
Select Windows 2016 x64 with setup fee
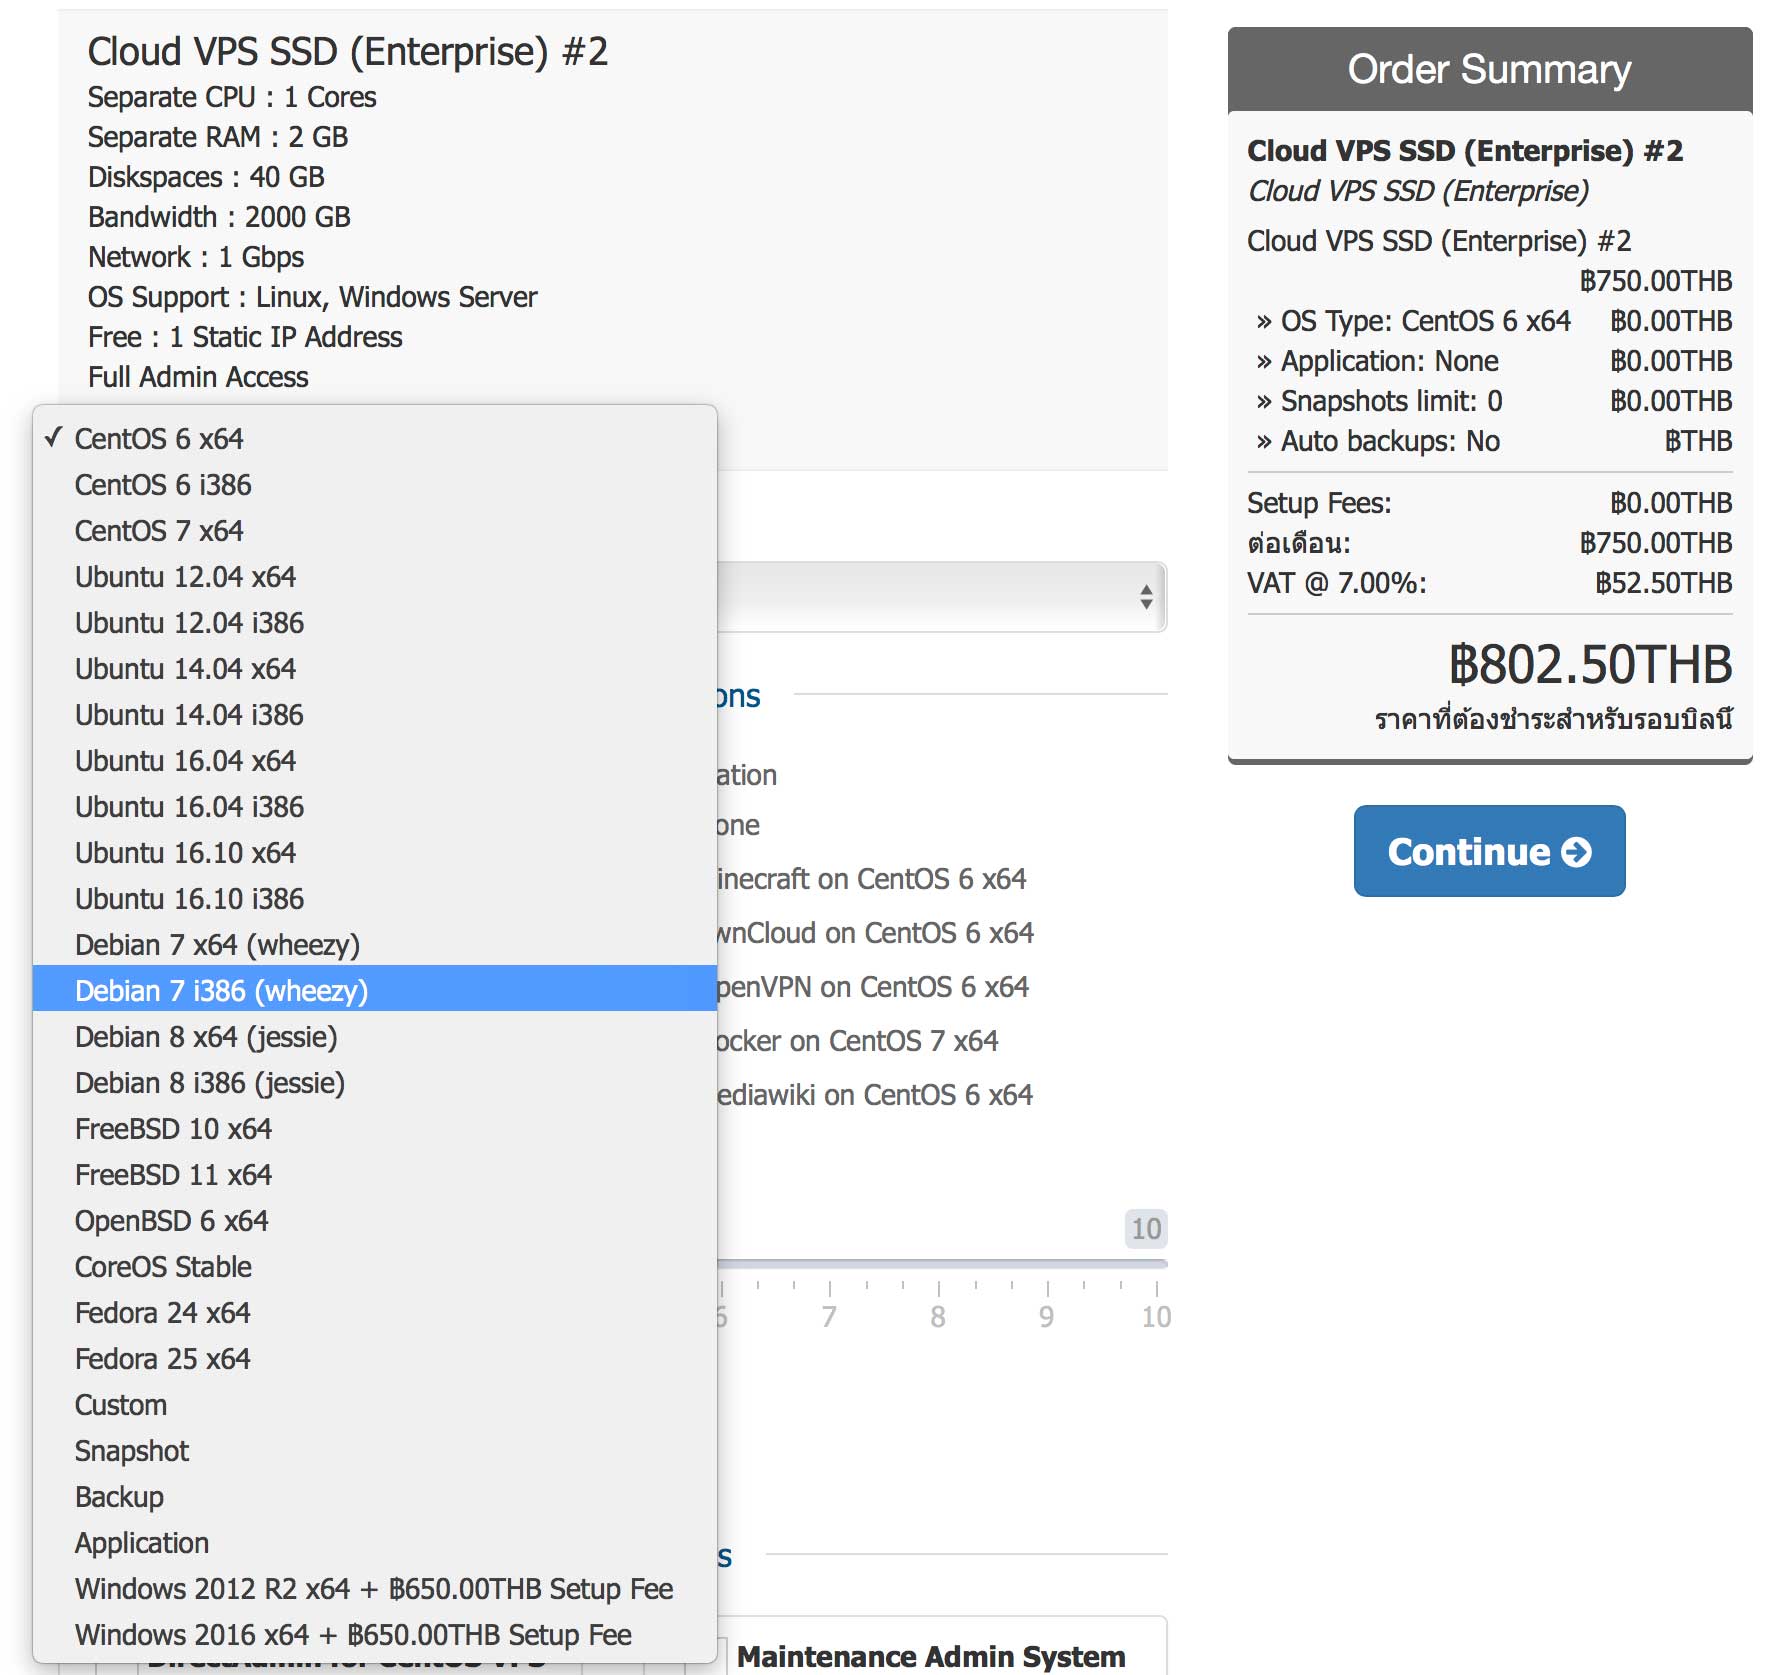point(353,1635)
